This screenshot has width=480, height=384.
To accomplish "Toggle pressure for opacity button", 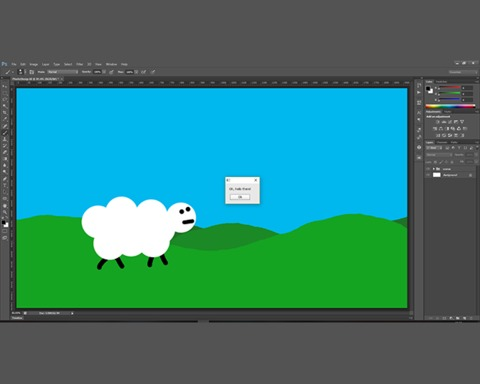I will click(x=111, y=72).
